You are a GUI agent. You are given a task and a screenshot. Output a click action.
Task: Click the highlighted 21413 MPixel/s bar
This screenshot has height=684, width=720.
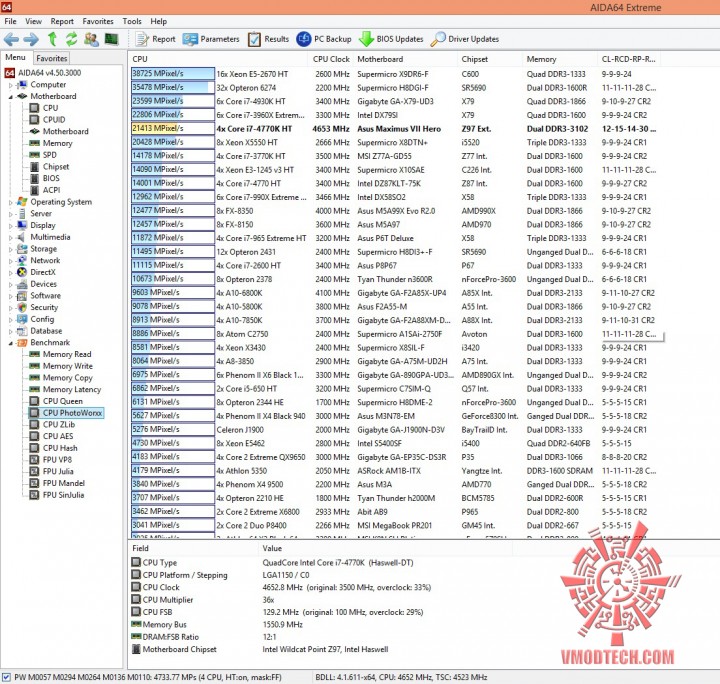tap(173, 129)
